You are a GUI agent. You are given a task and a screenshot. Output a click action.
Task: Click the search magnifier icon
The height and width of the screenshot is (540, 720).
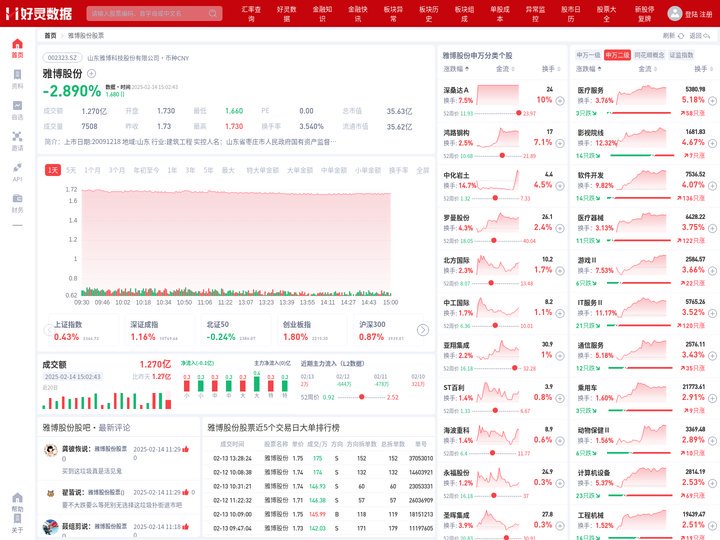tap(213, 13)
